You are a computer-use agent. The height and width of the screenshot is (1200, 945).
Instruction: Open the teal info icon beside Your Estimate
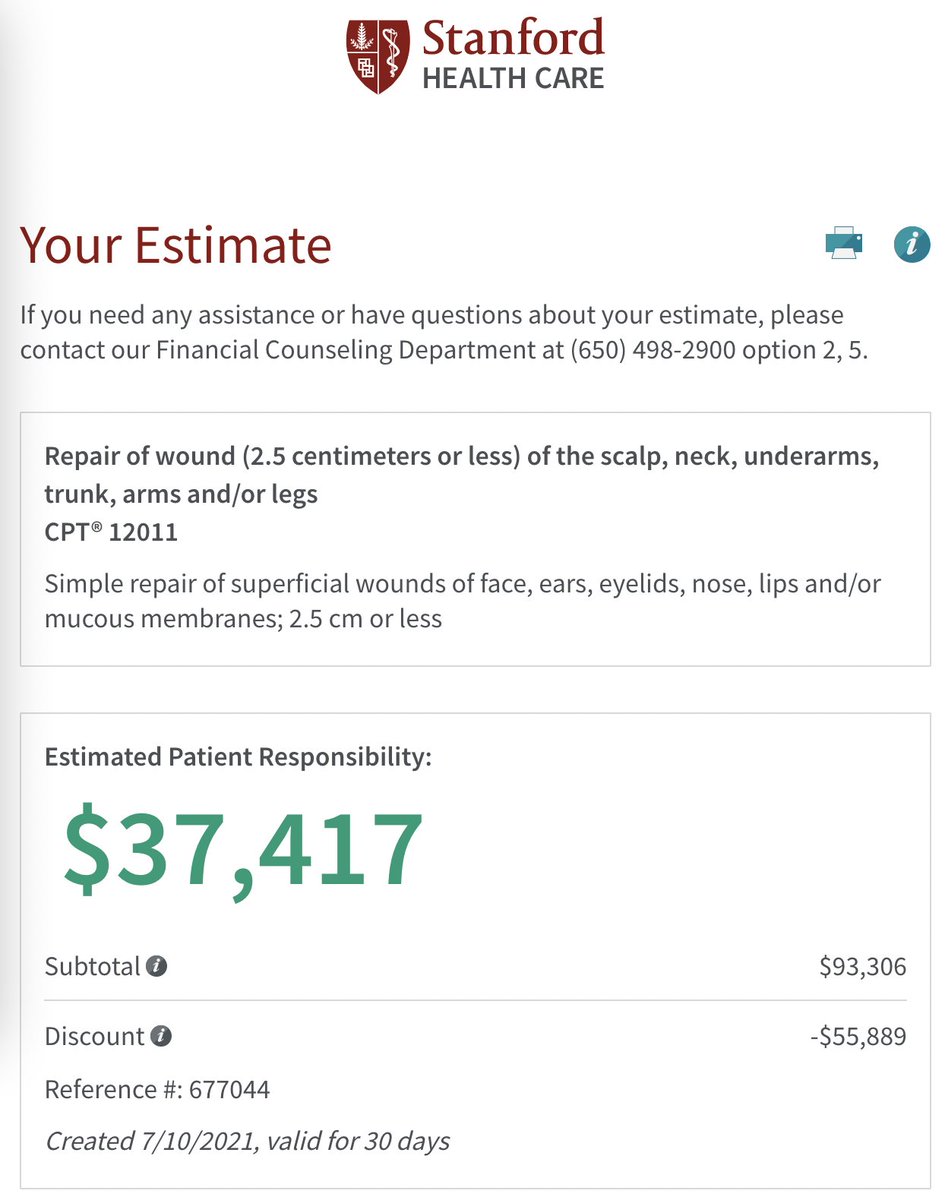point(911,243)
